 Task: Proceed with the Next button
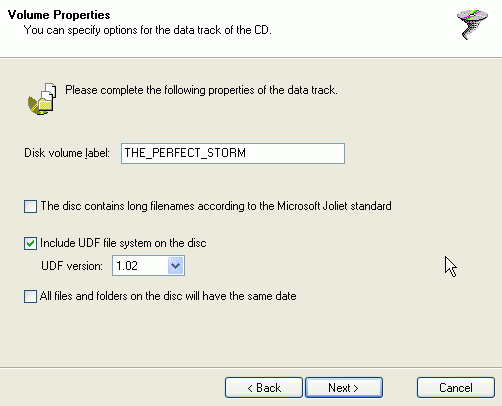tap(344, 388)
